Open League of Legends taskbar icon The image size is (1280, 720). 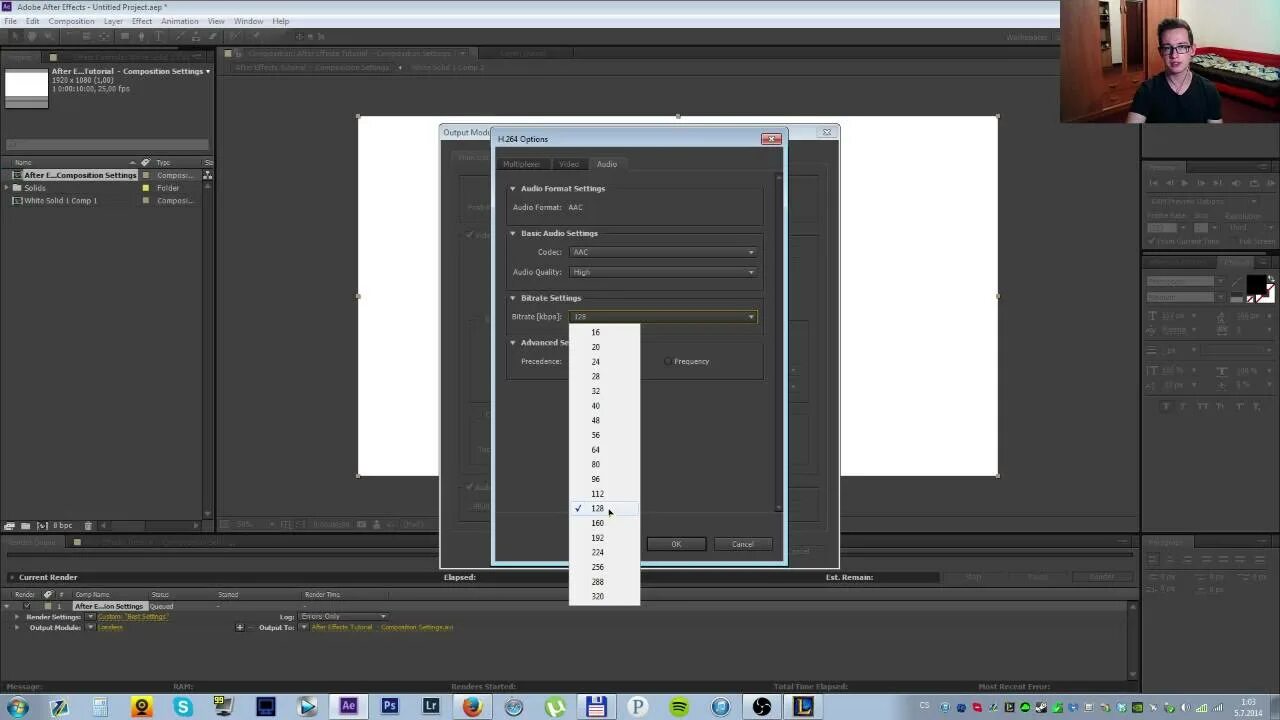pyautogui.click(x=804, y=707)
